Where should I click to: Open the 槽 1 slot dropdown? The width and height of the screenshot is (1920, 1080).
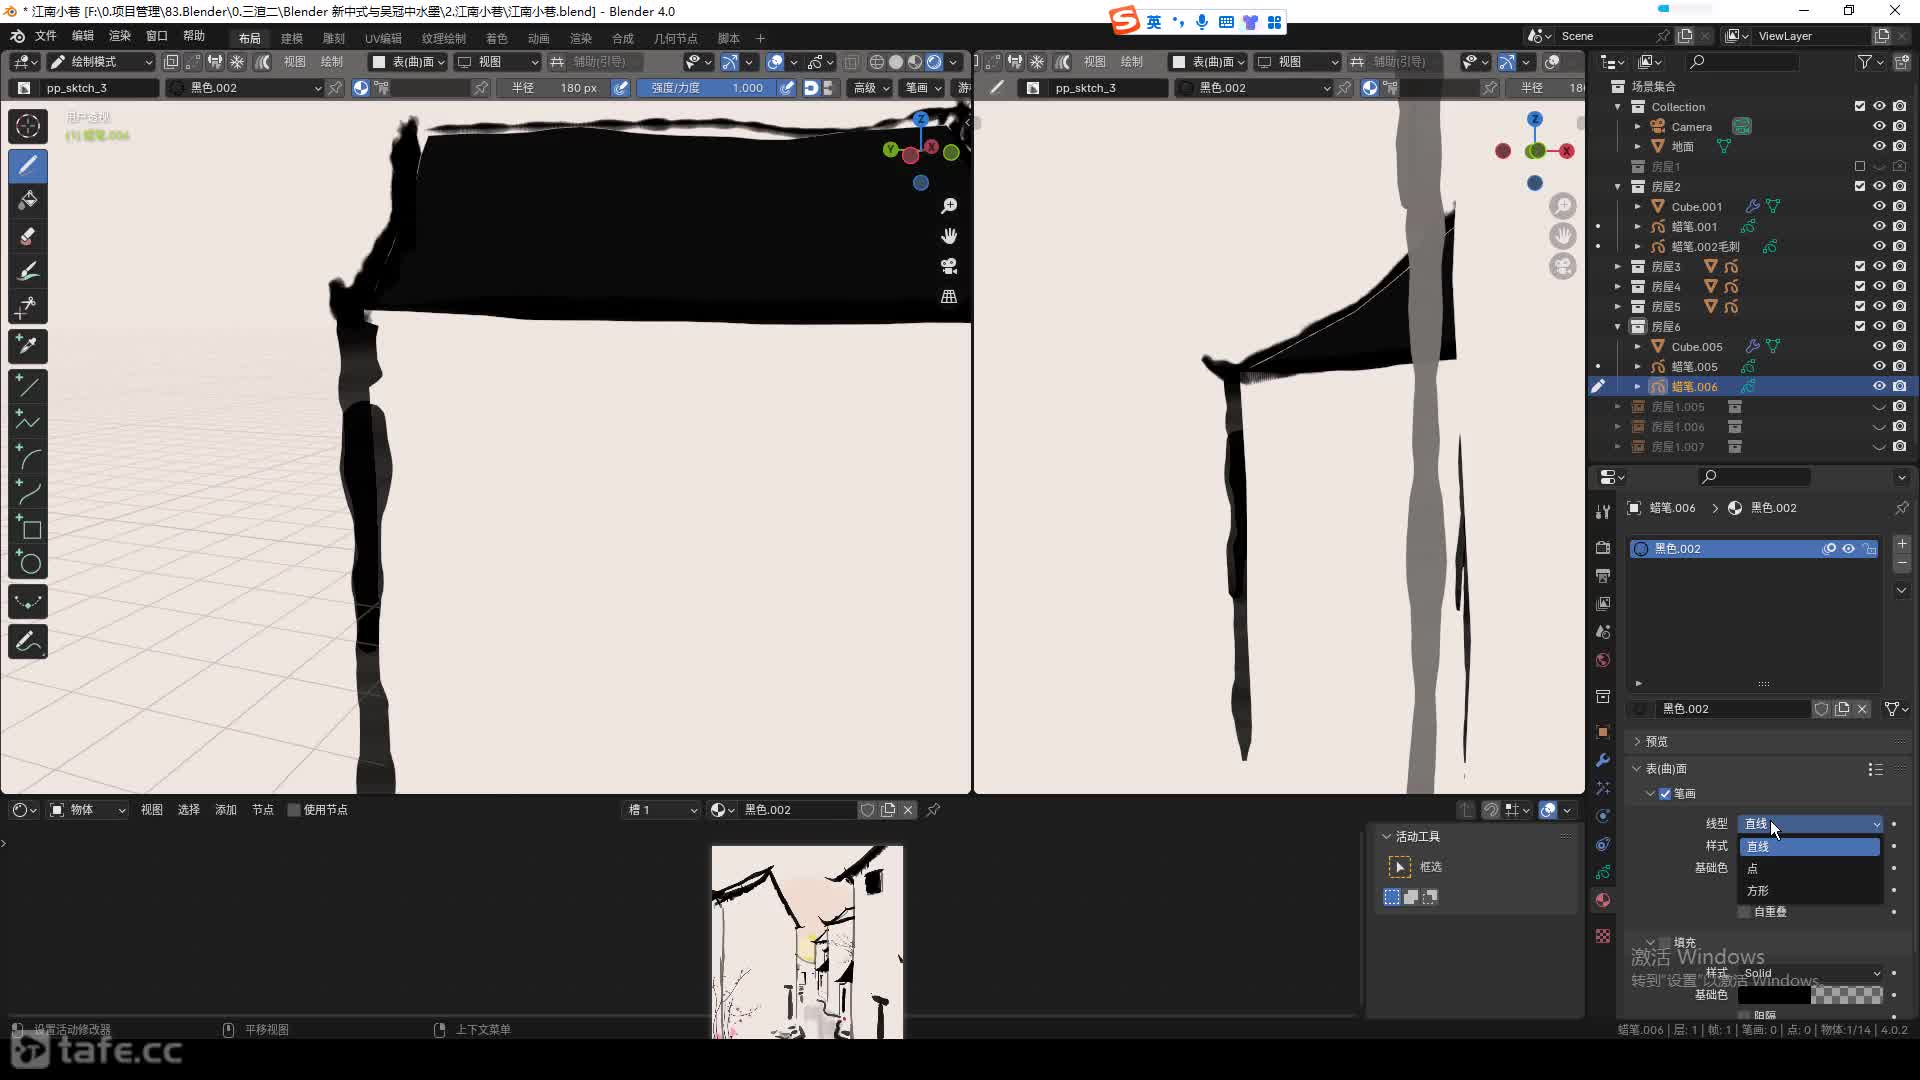[662, 810]
